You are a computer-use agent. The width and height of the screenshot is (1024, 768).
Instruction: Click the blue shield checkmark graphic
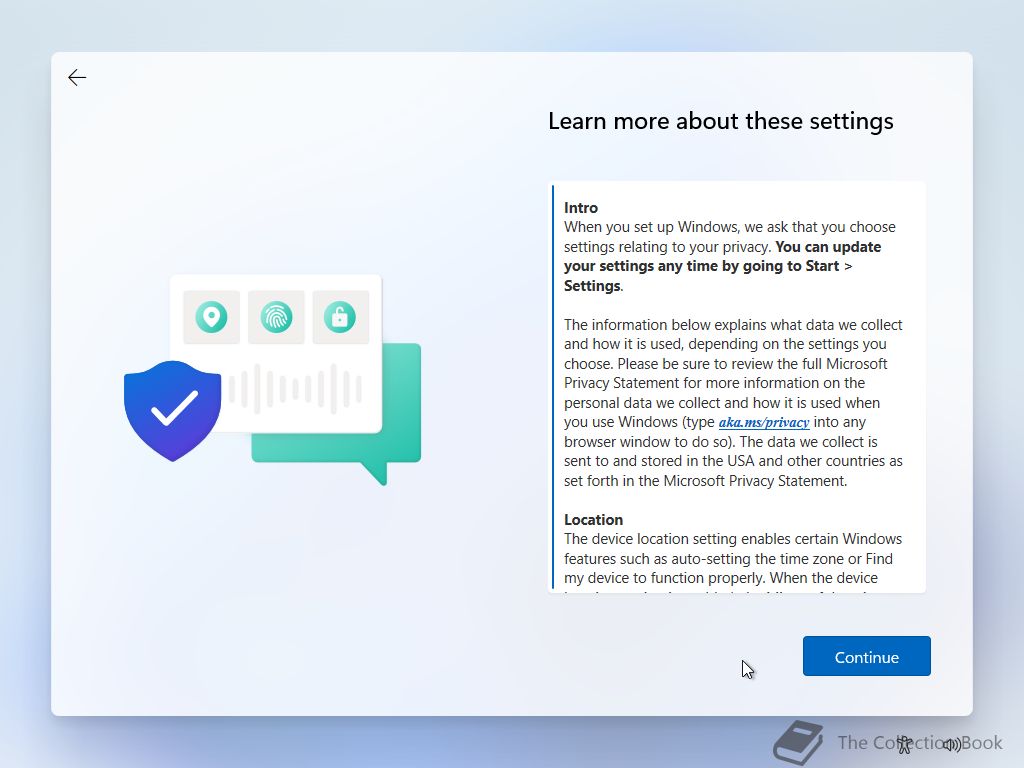(172, 411)
